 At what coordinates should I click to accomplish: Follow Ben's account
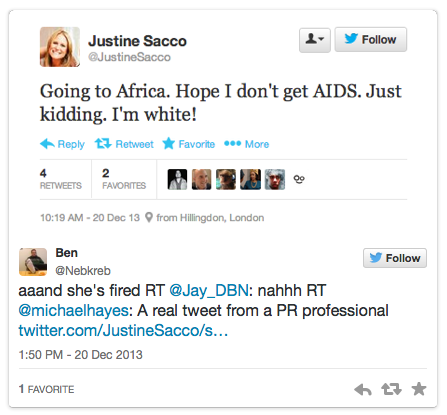(x=395, y=258)
